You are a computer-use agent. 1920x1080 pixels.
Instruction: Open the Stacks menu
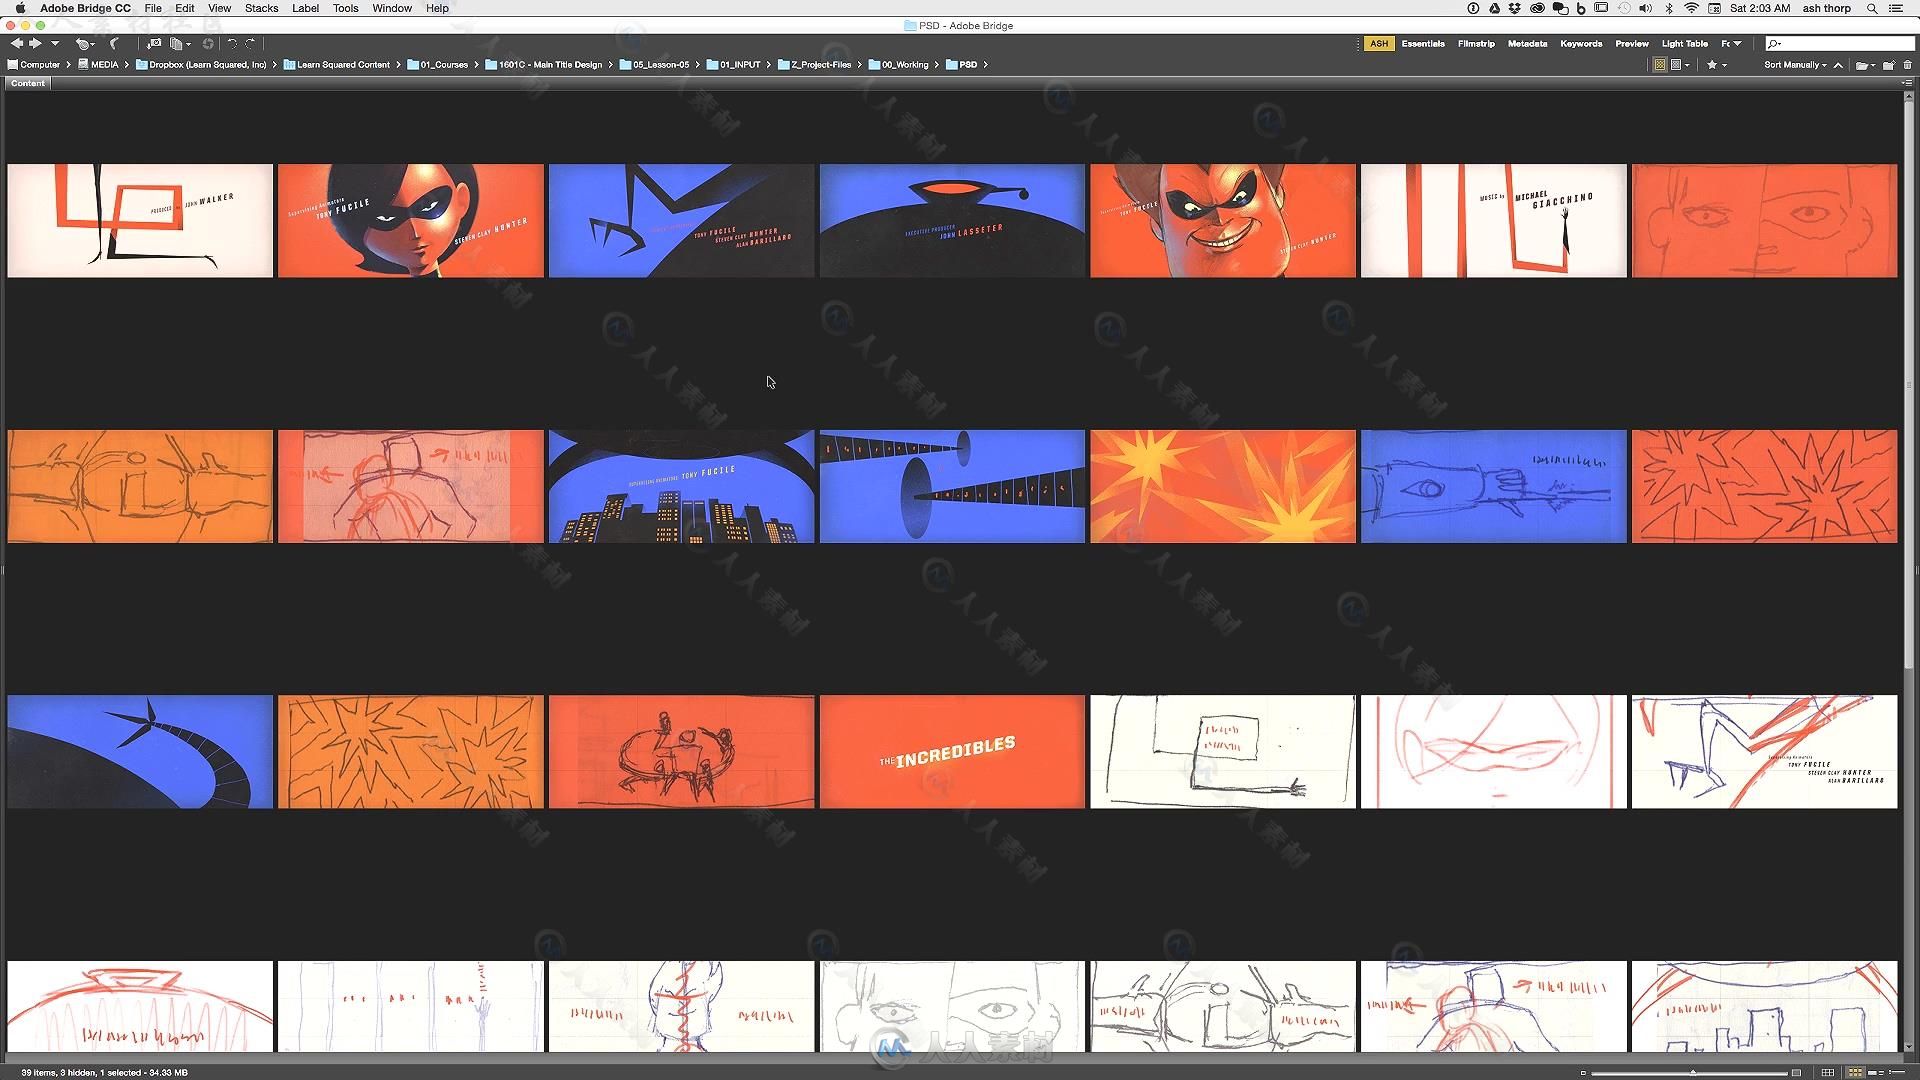[262, 8]
